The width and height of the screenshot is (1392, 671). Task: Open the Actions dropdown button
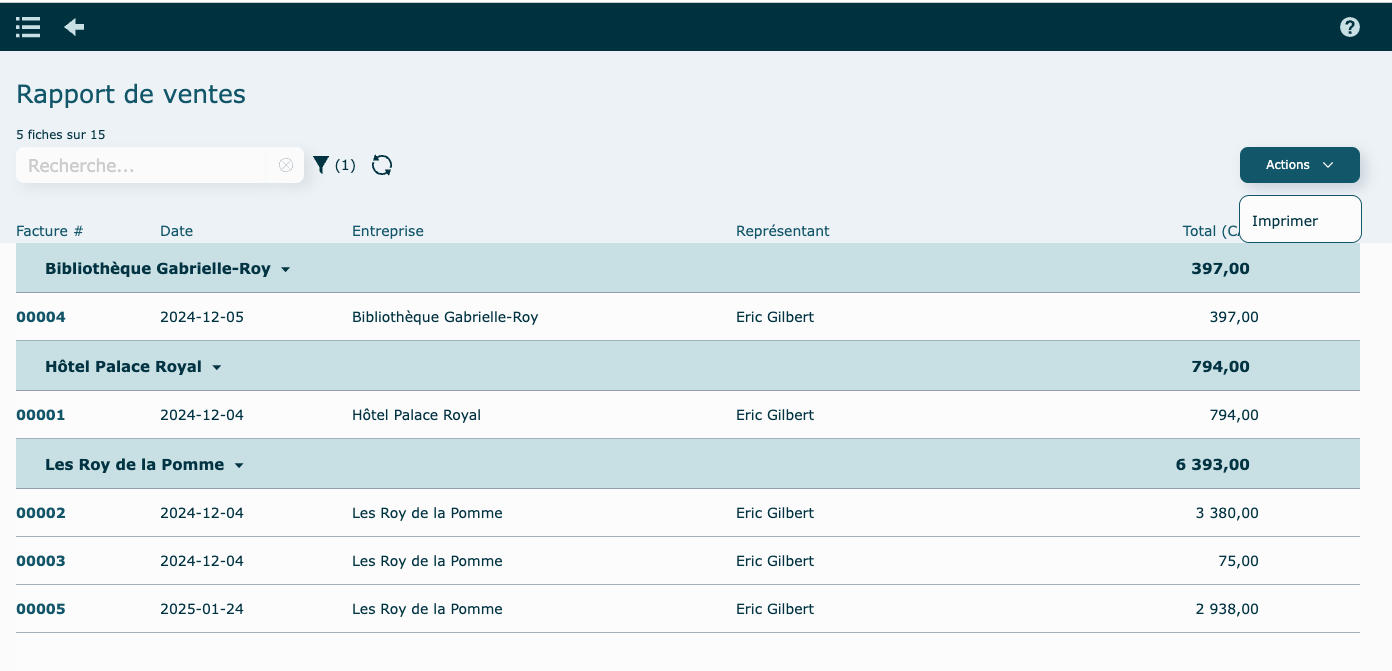coord(1299,165)
